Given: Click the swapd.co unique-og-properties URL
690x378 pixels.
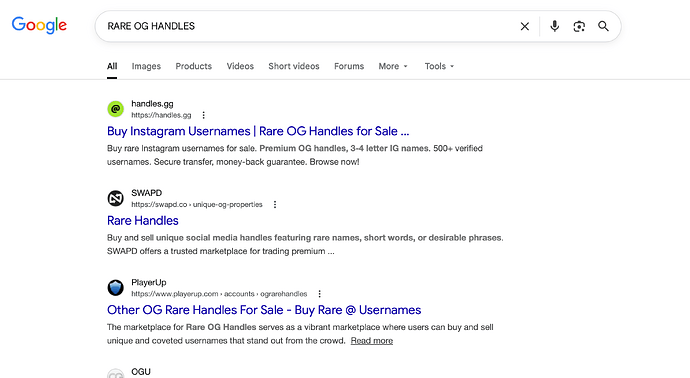Looking at the screenshot, I should [x=197, y=205].
